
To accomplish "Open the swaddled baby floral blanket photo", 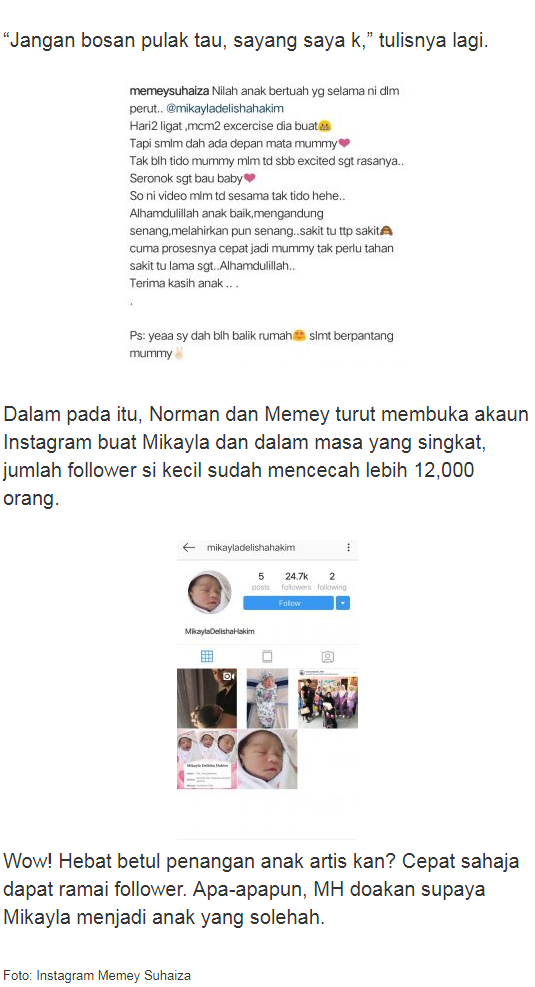I will [x=267, y=698].
